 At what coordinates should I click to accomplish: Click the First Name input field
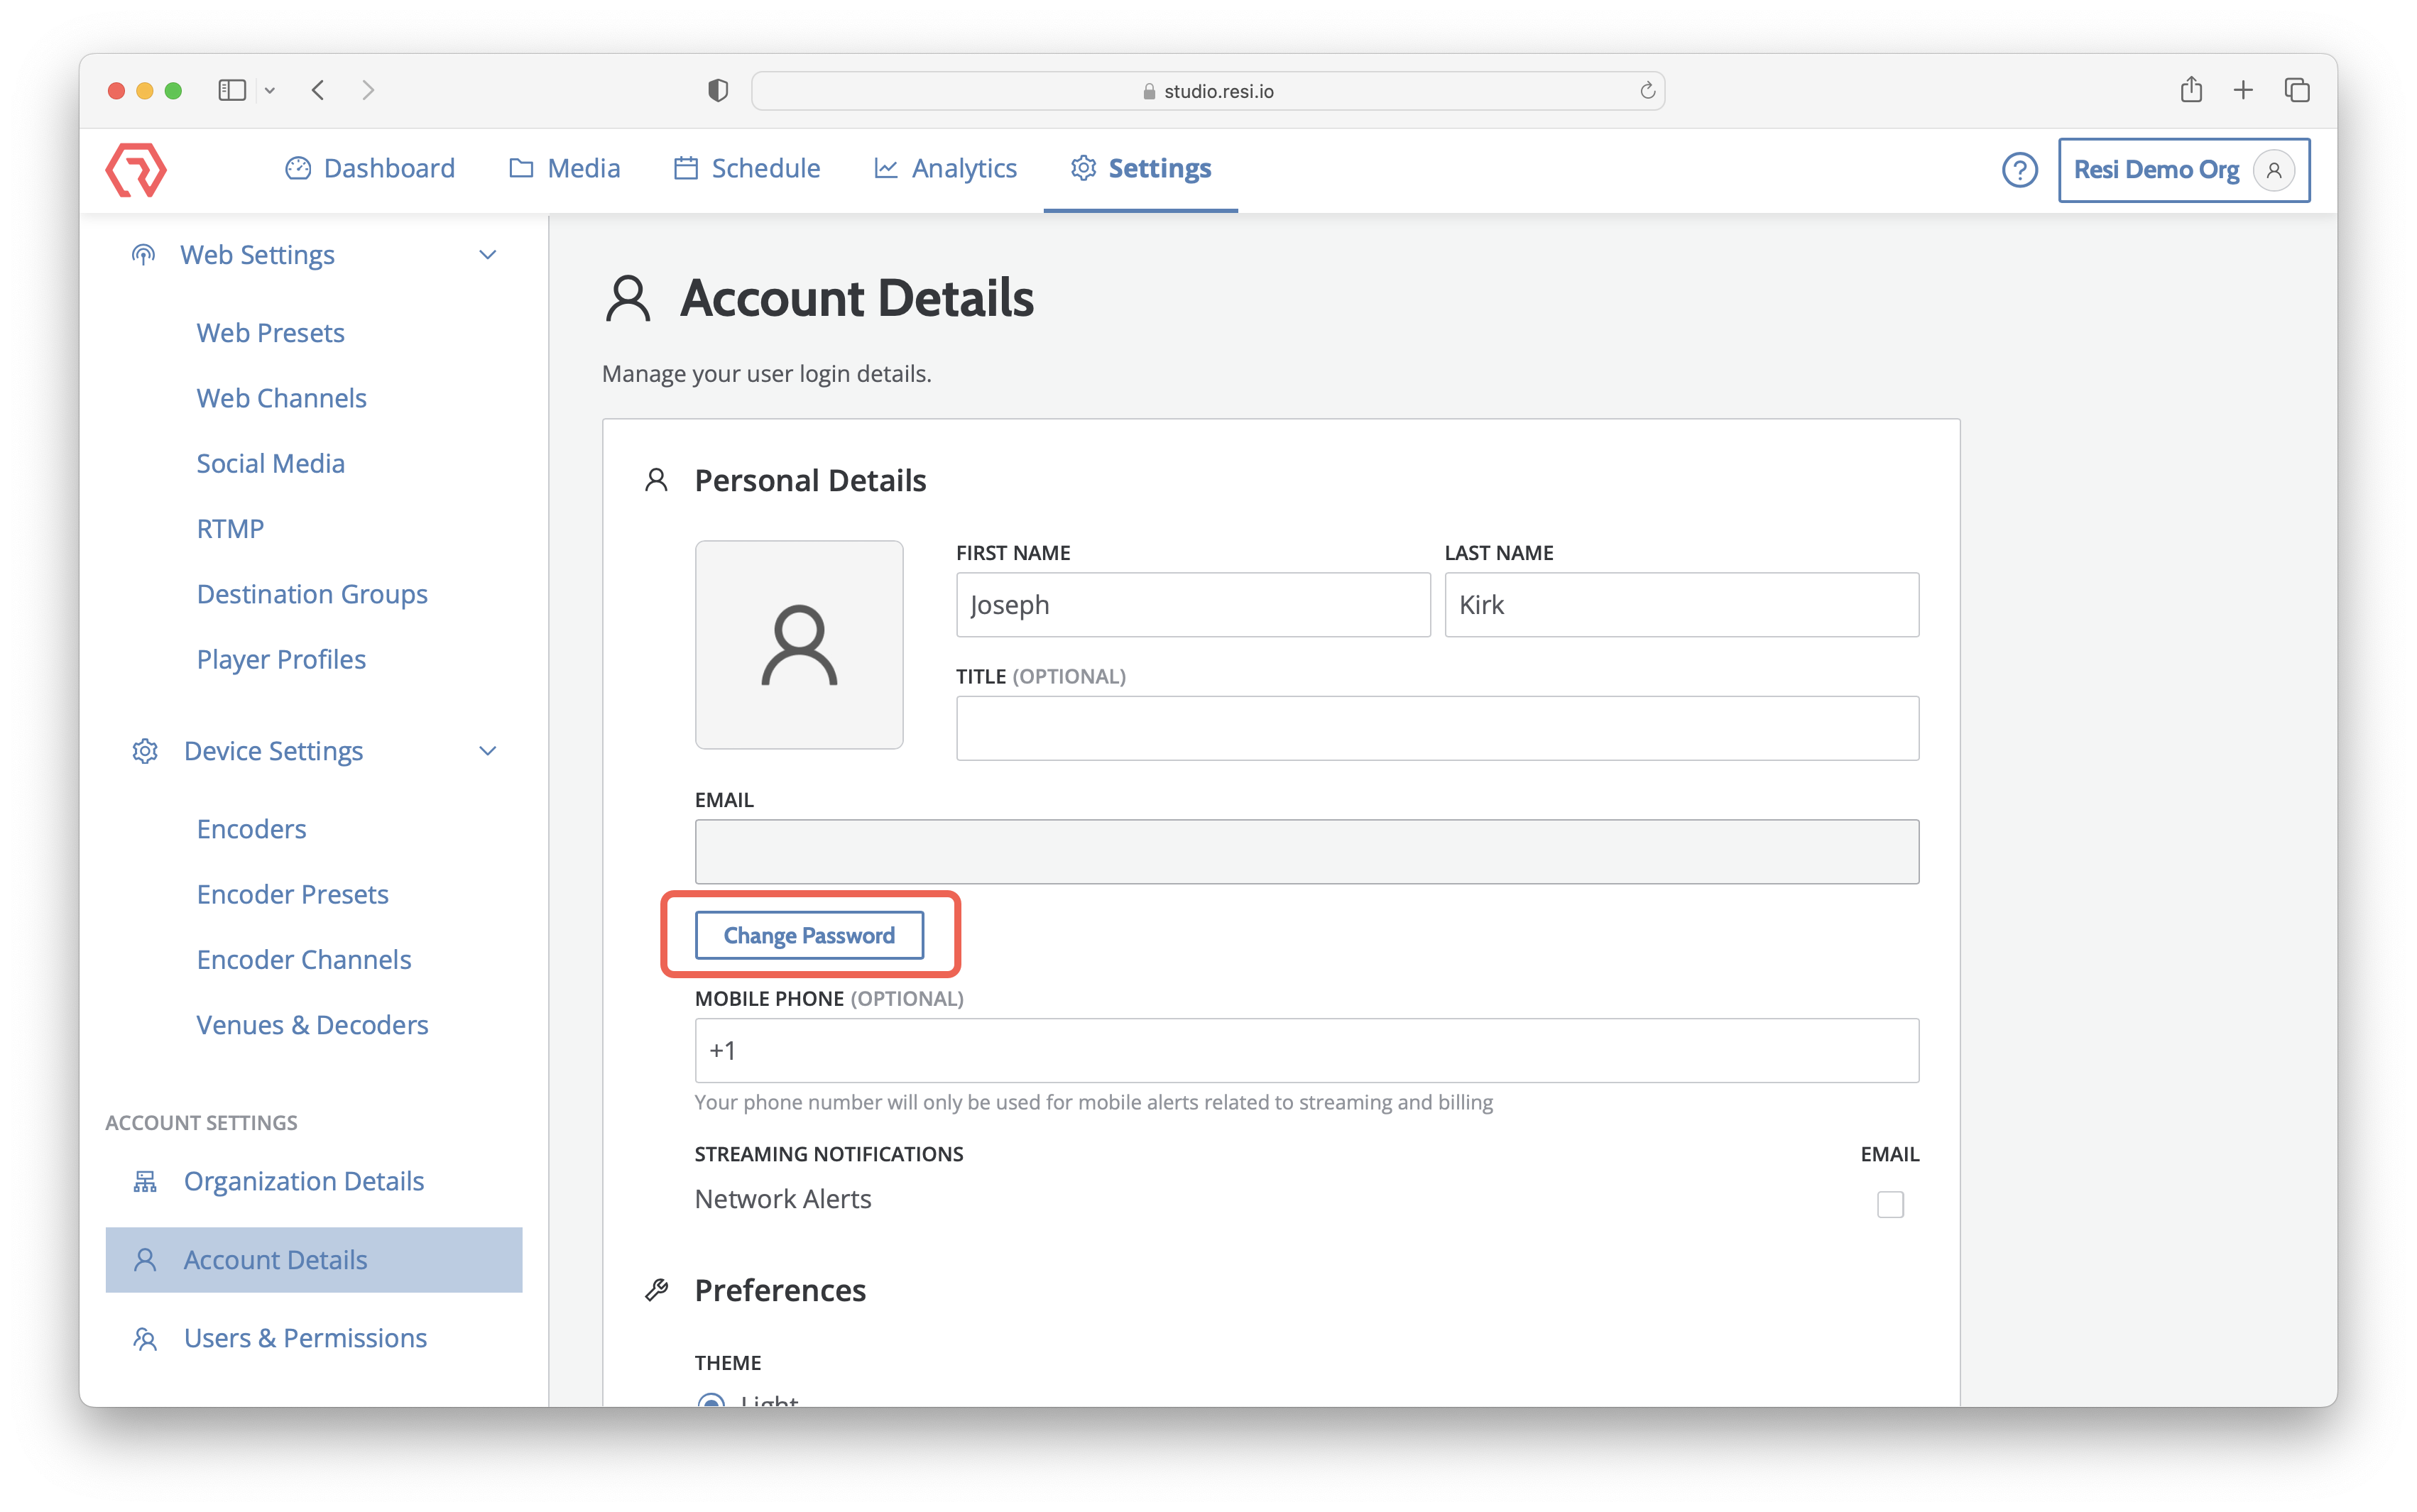click(x=1193, y=604)
